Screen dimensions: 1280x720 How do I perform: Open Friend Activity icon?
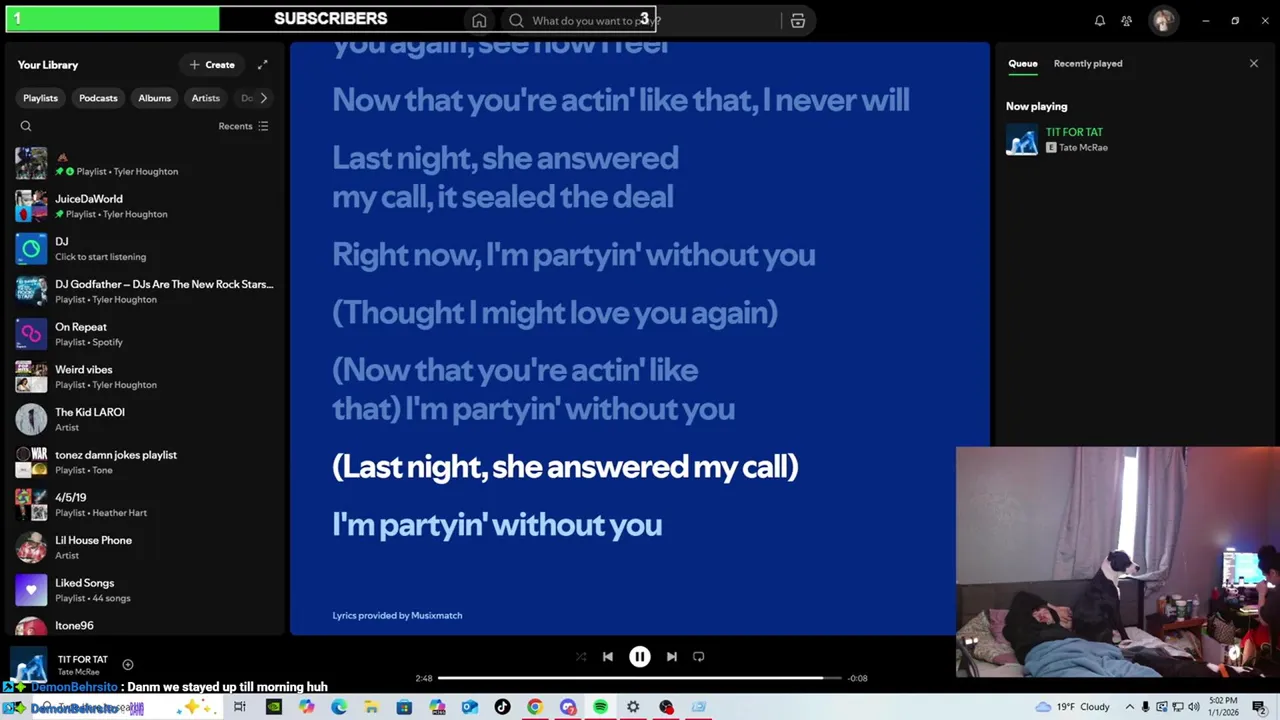(x=1127, y=20)
